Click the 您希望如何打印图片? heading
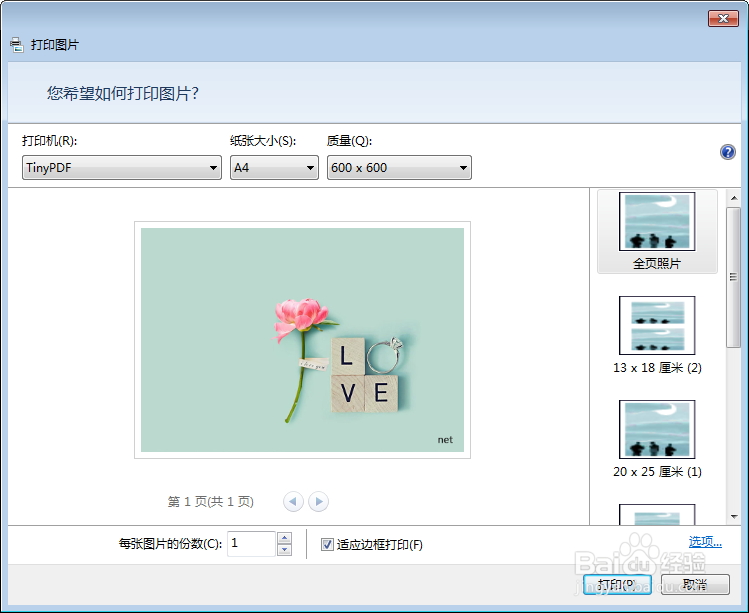Image resolution: width=749 pixels, height=613 pixels. pyautogui.click(x=123, y=93)
